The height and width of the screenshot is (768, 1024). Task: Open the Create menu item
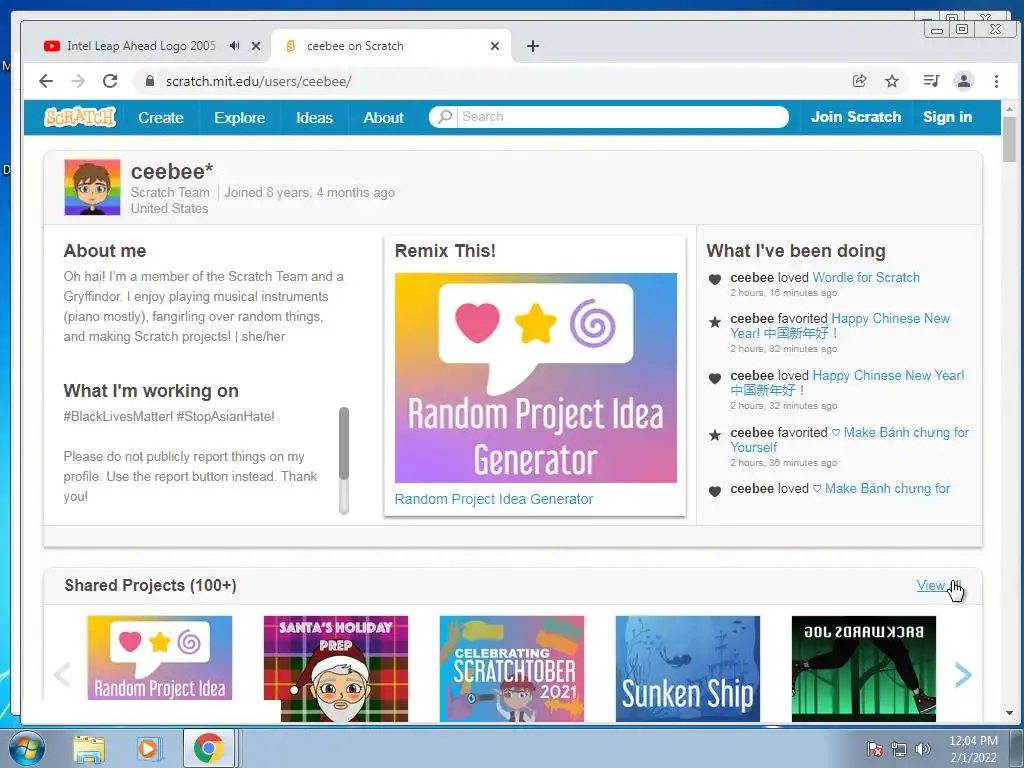[161, 118]
